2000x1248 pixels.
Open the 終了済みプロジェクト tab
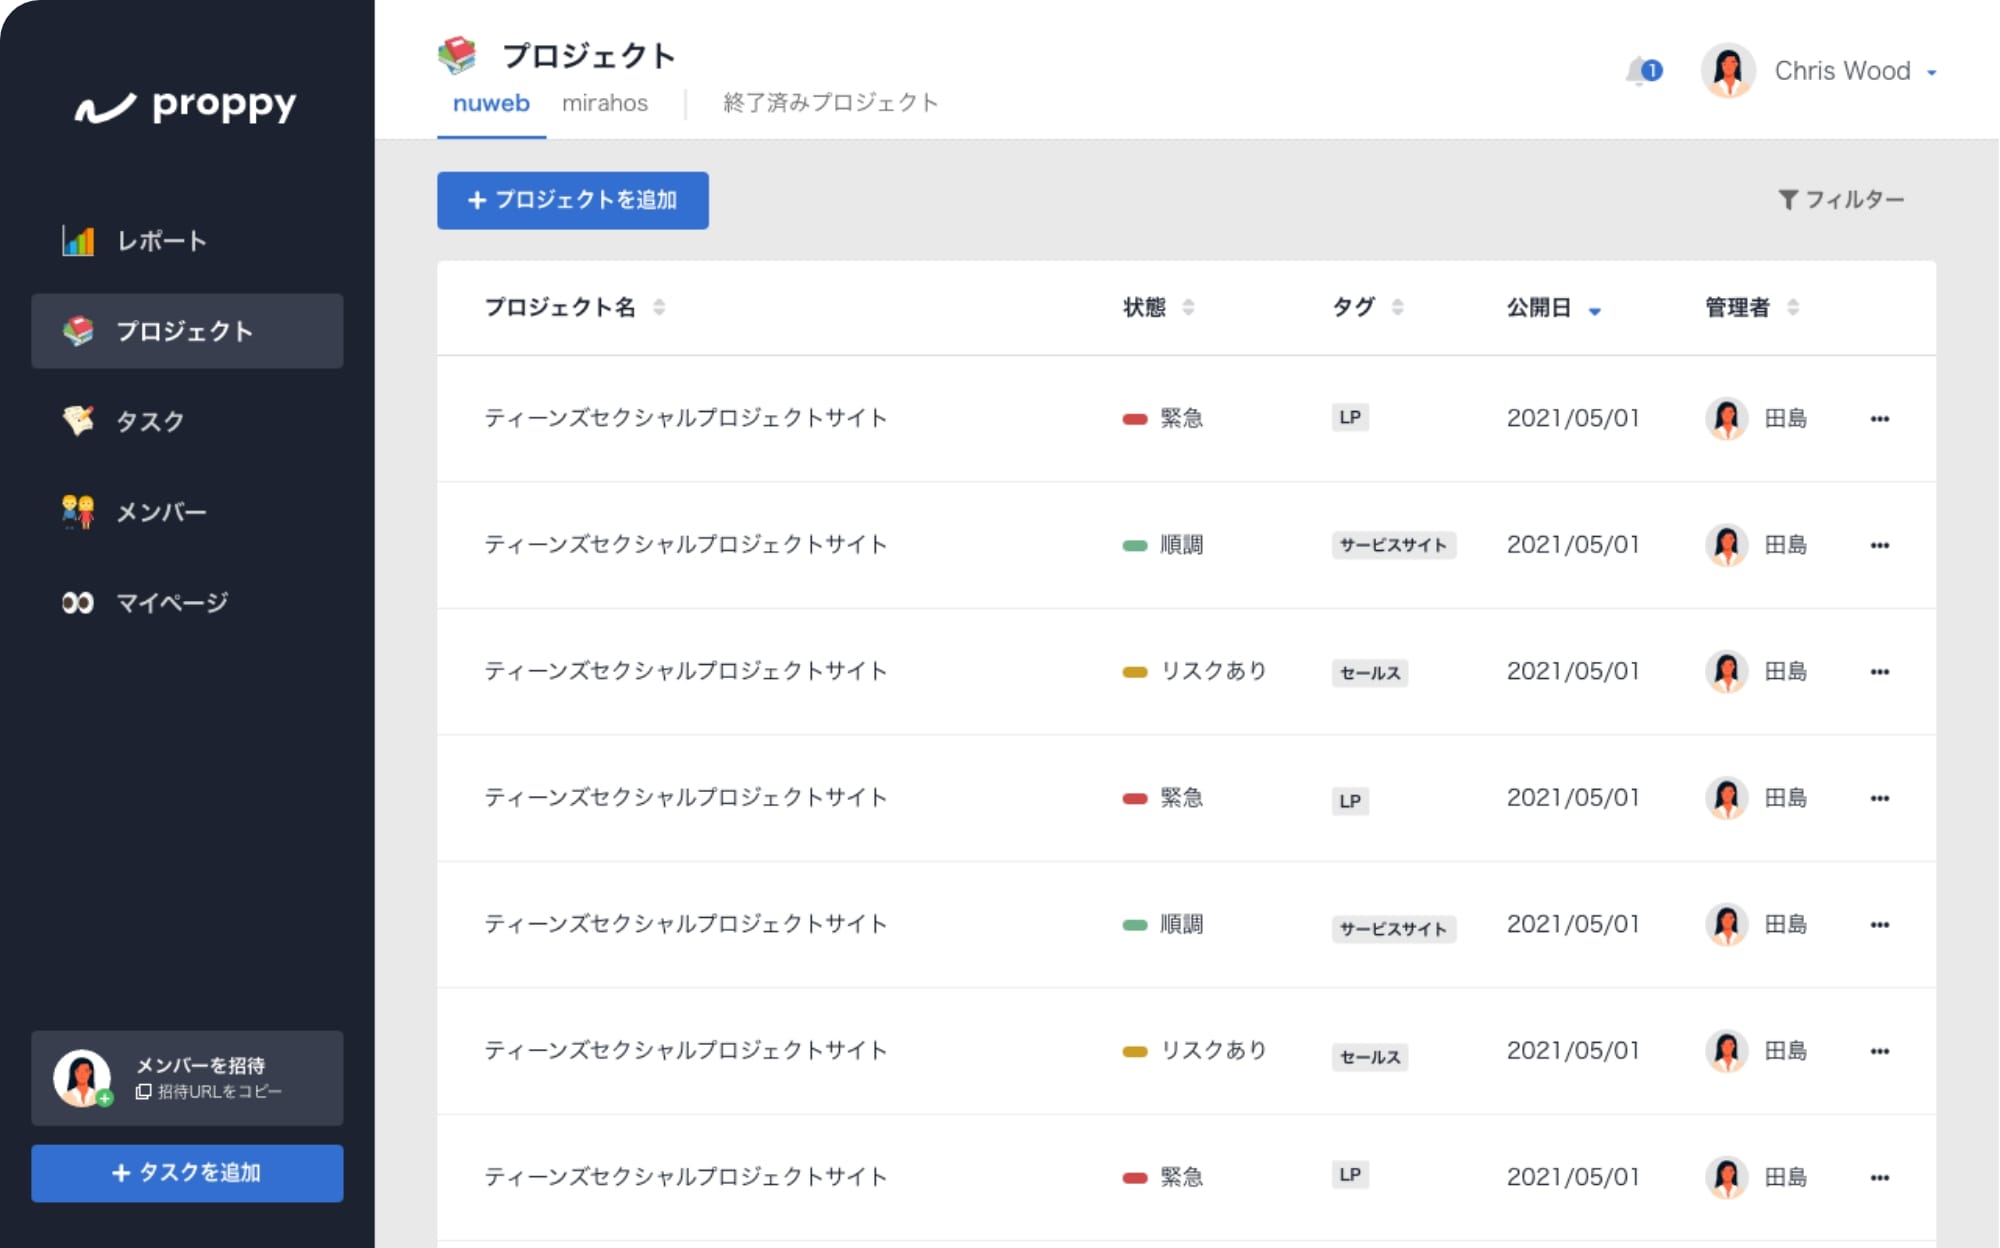tap(828, 102)
